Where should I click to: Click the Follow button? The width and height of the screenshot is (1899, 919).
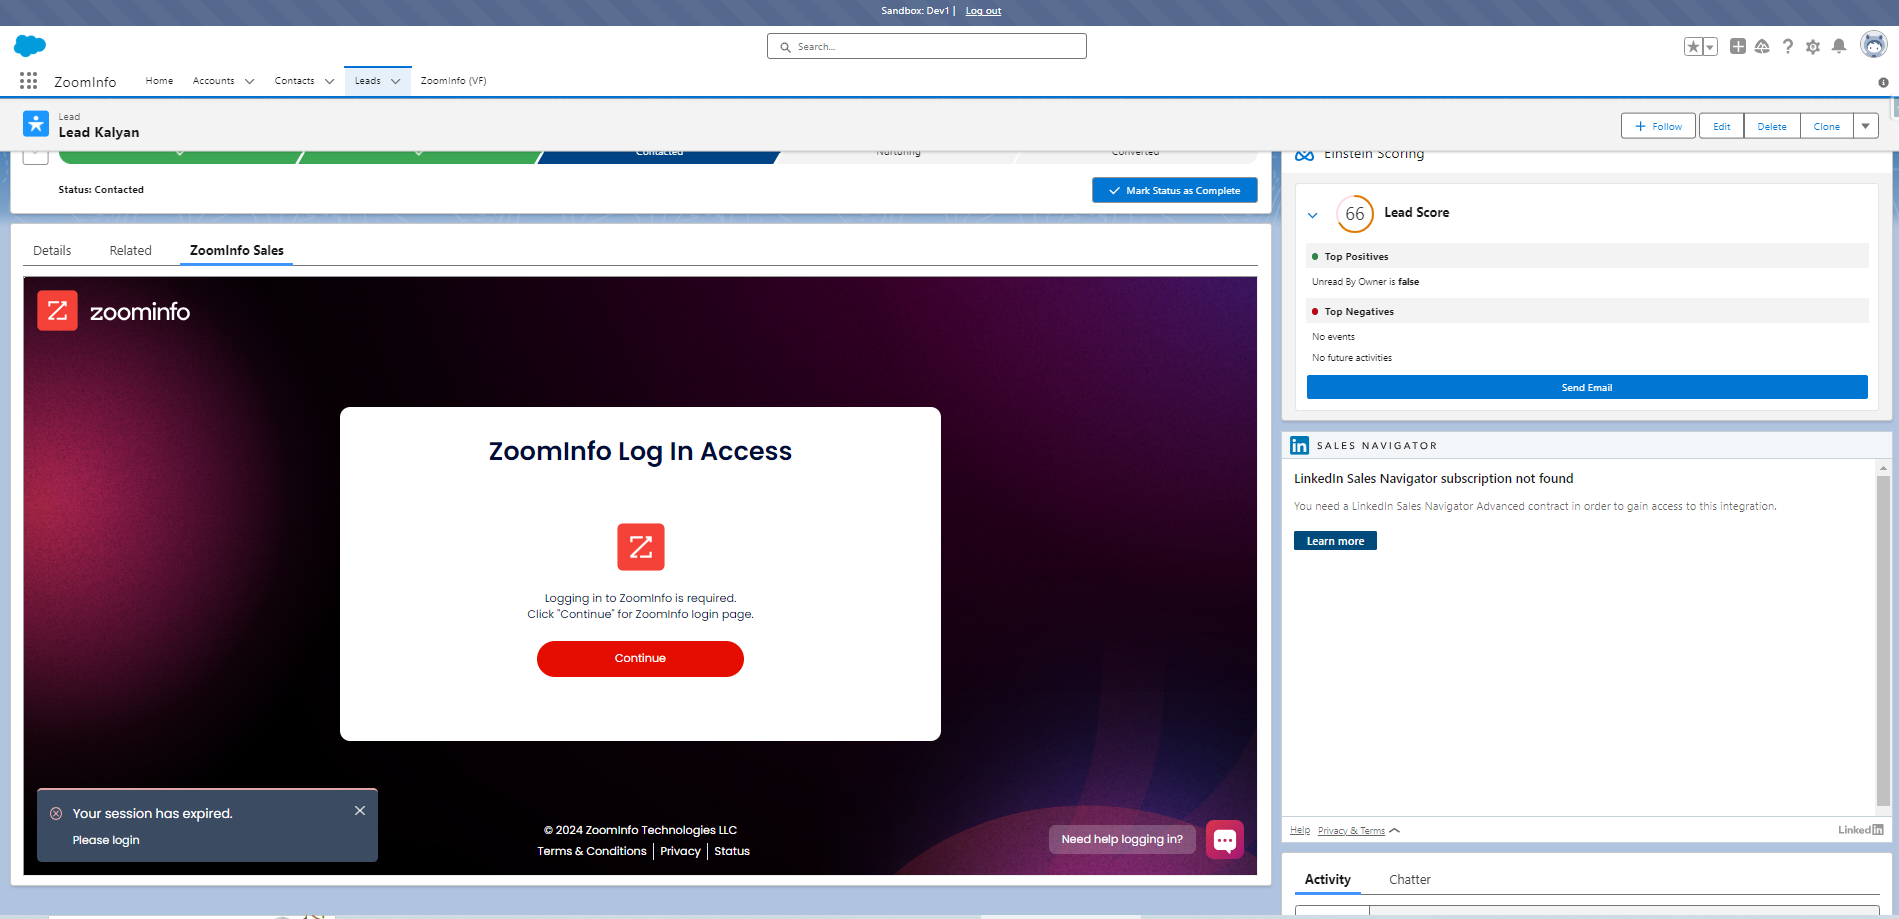[x=1659, y=126]
